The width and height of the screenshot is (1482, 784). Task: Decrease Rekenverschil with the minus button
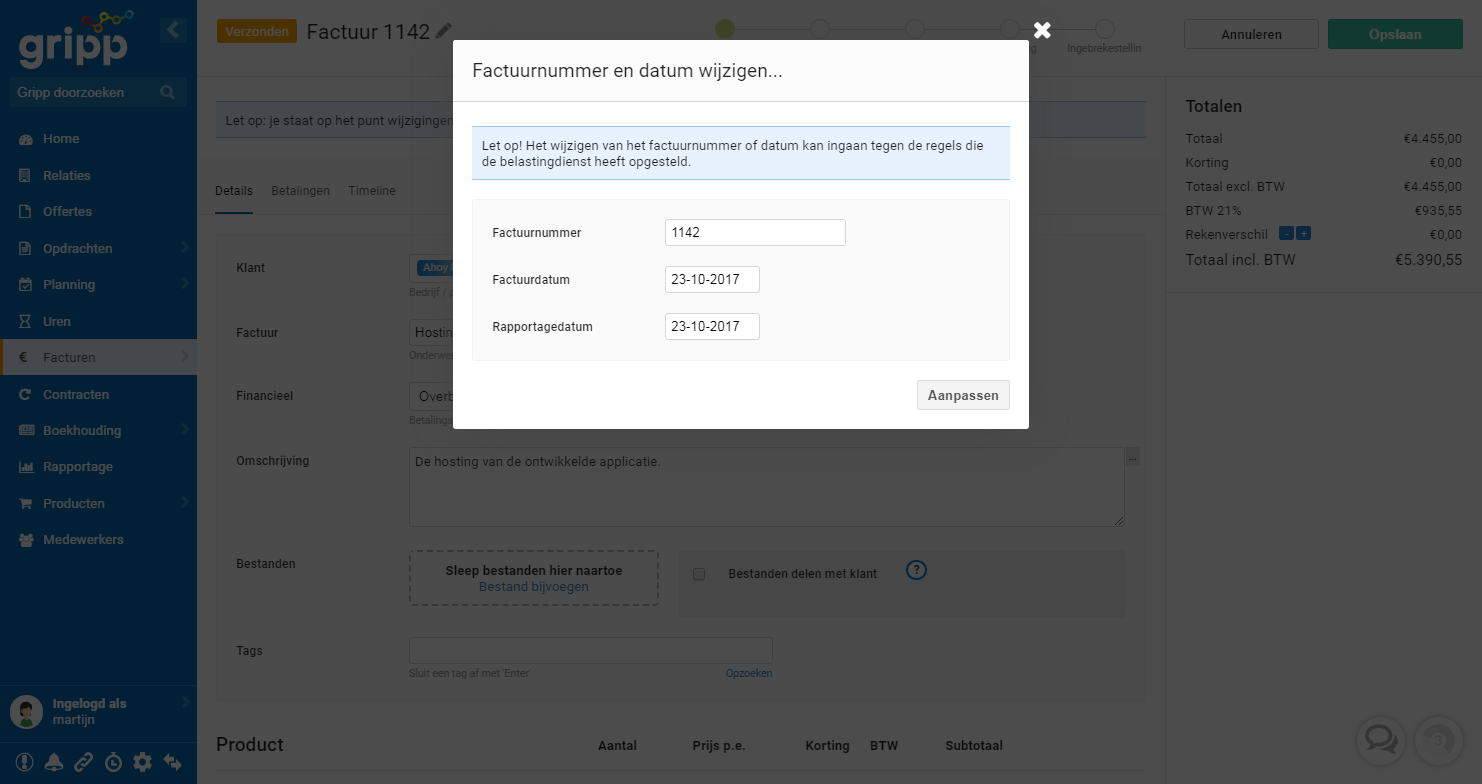click(x=1286, y=234)
